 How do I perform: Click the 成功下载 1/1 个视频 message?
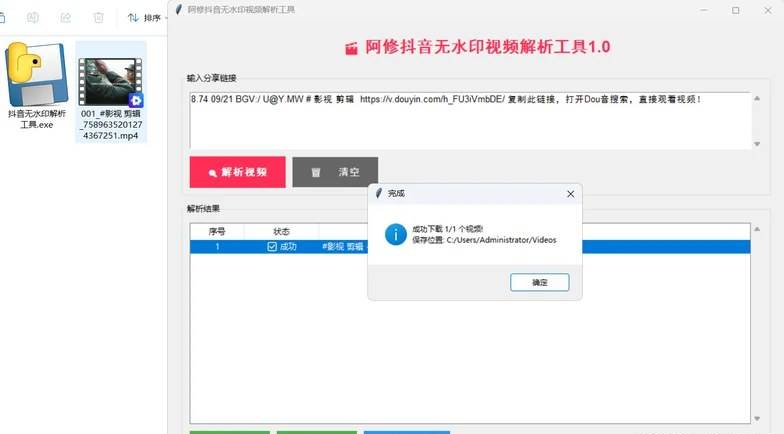(448, 229)
